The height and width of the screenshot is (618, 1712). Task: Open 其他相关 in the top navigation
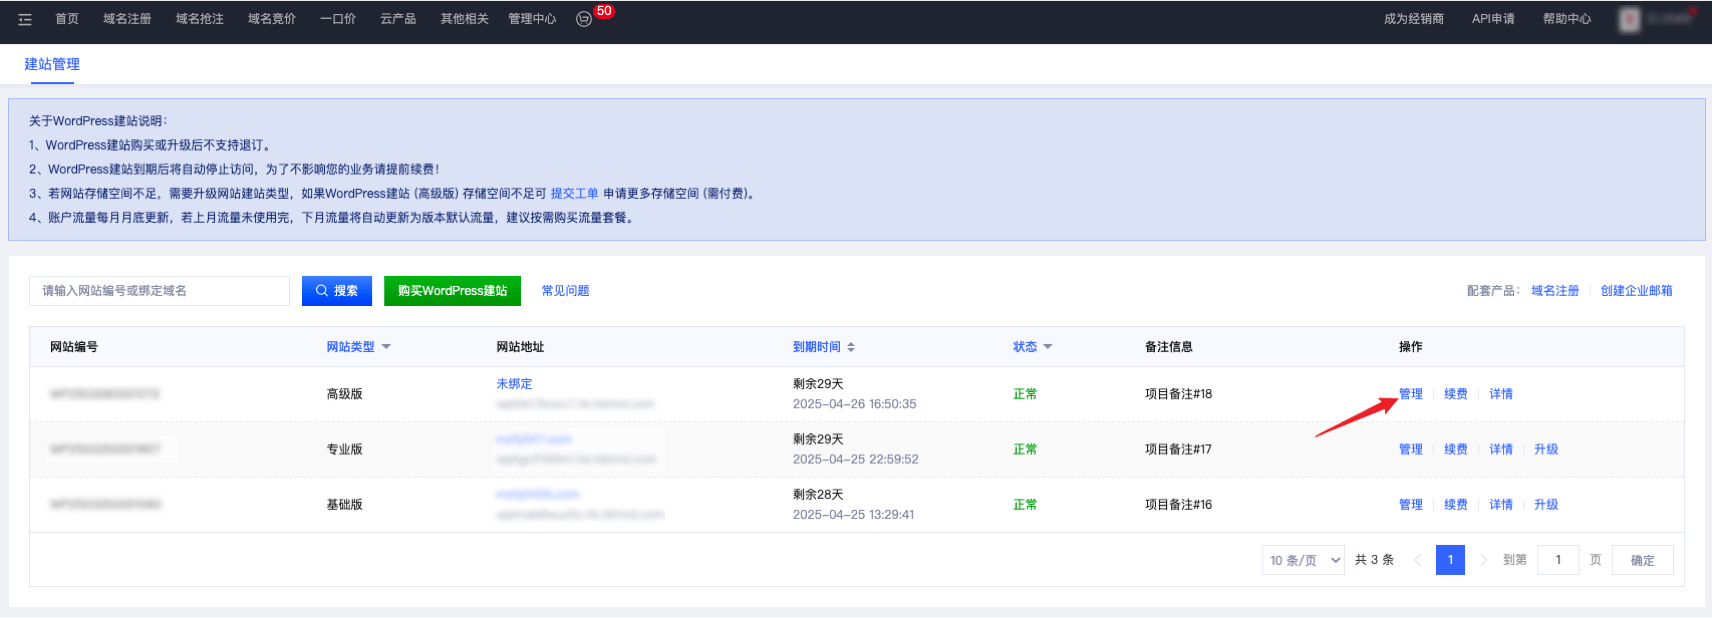(464, 19)
